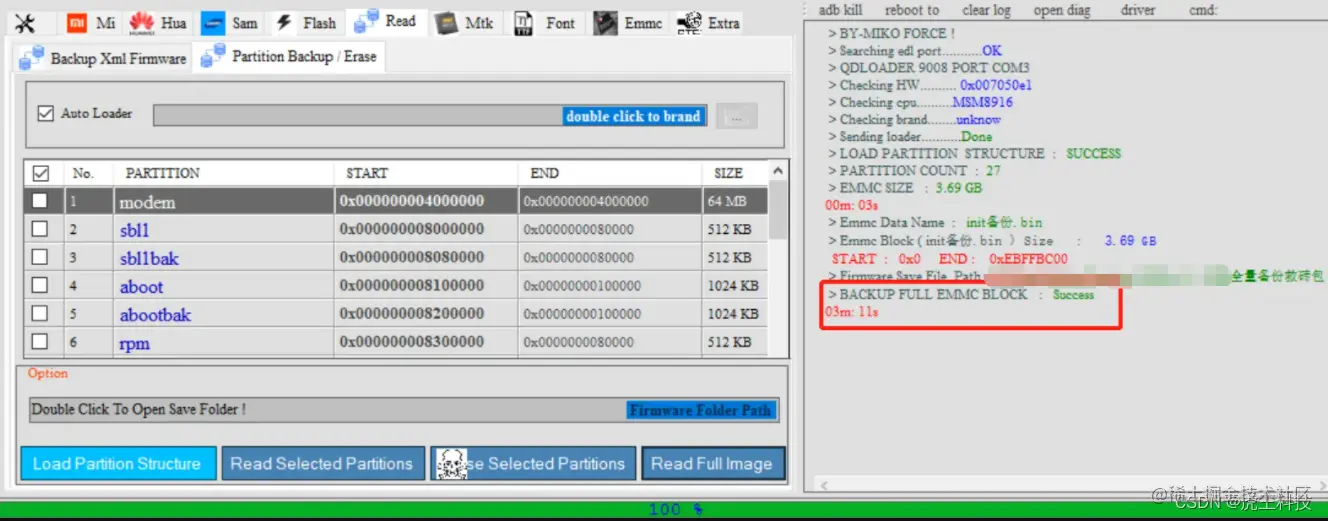Check the sbl1bak partition checkbox
This screenshot has height=521, width=1328.
[x=40, y=257]
